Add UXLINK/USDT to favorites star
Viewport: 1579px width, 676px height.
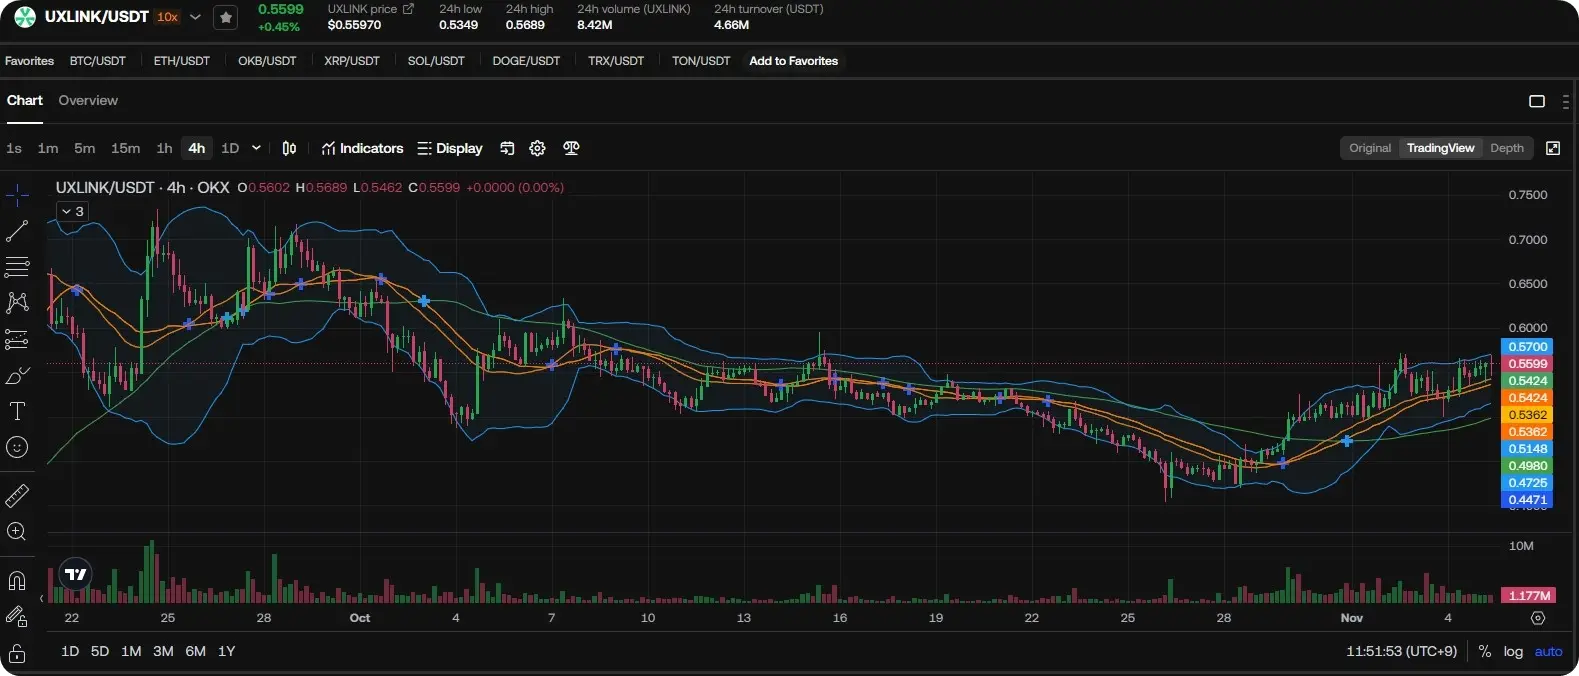[x=226, y=17]
